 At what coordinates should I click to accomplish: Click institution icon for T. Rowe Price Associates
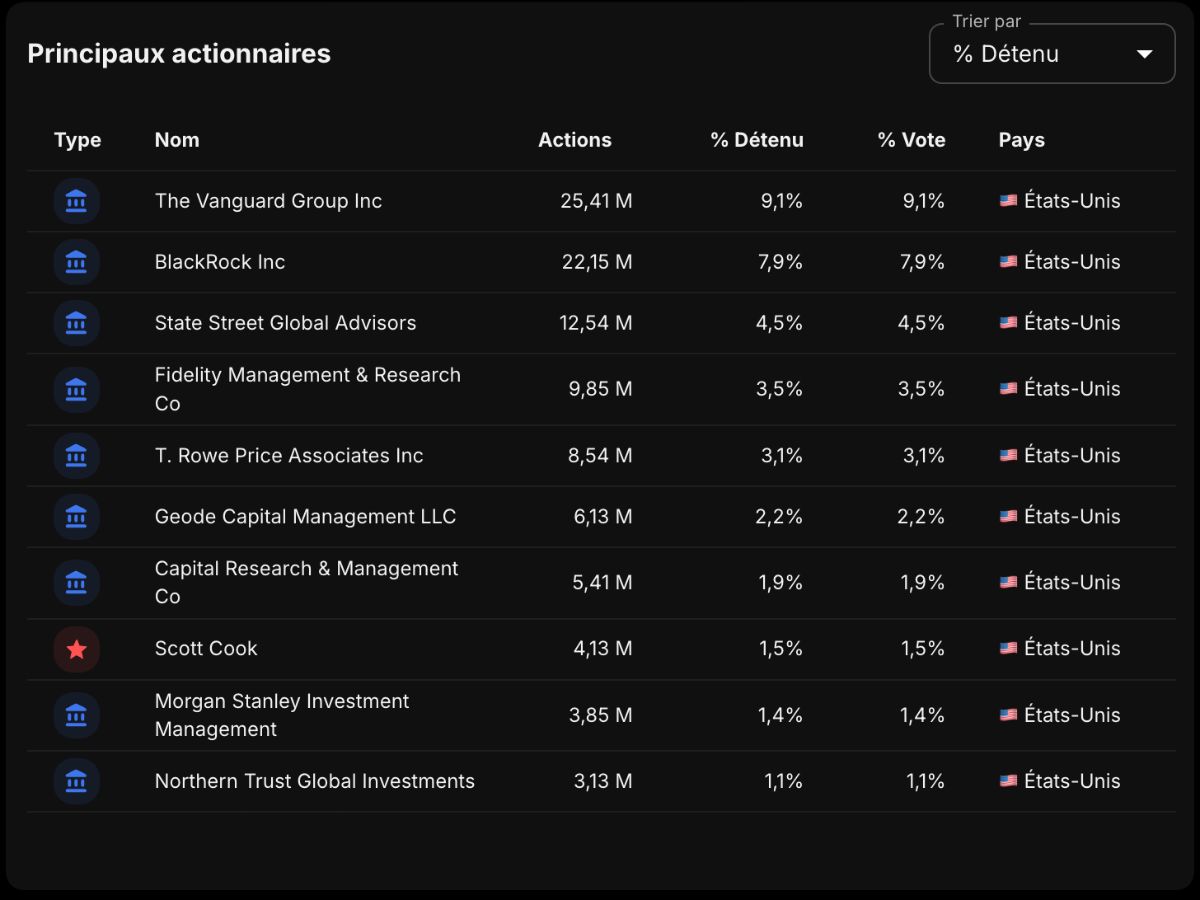[77, 456]
